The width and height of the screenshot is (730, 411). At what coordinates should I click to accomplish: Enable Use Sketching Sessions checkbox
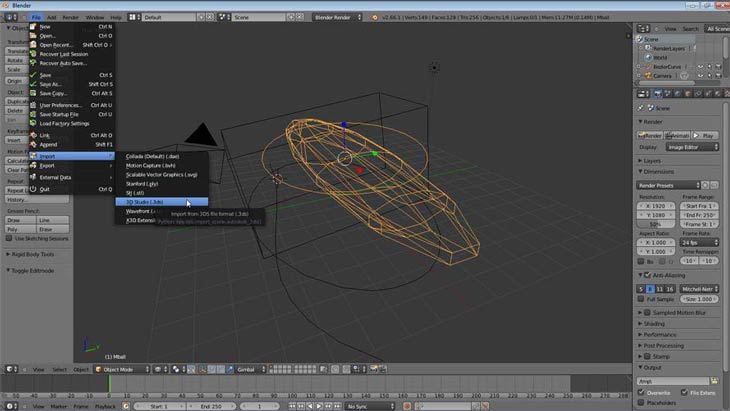[10, 239]
